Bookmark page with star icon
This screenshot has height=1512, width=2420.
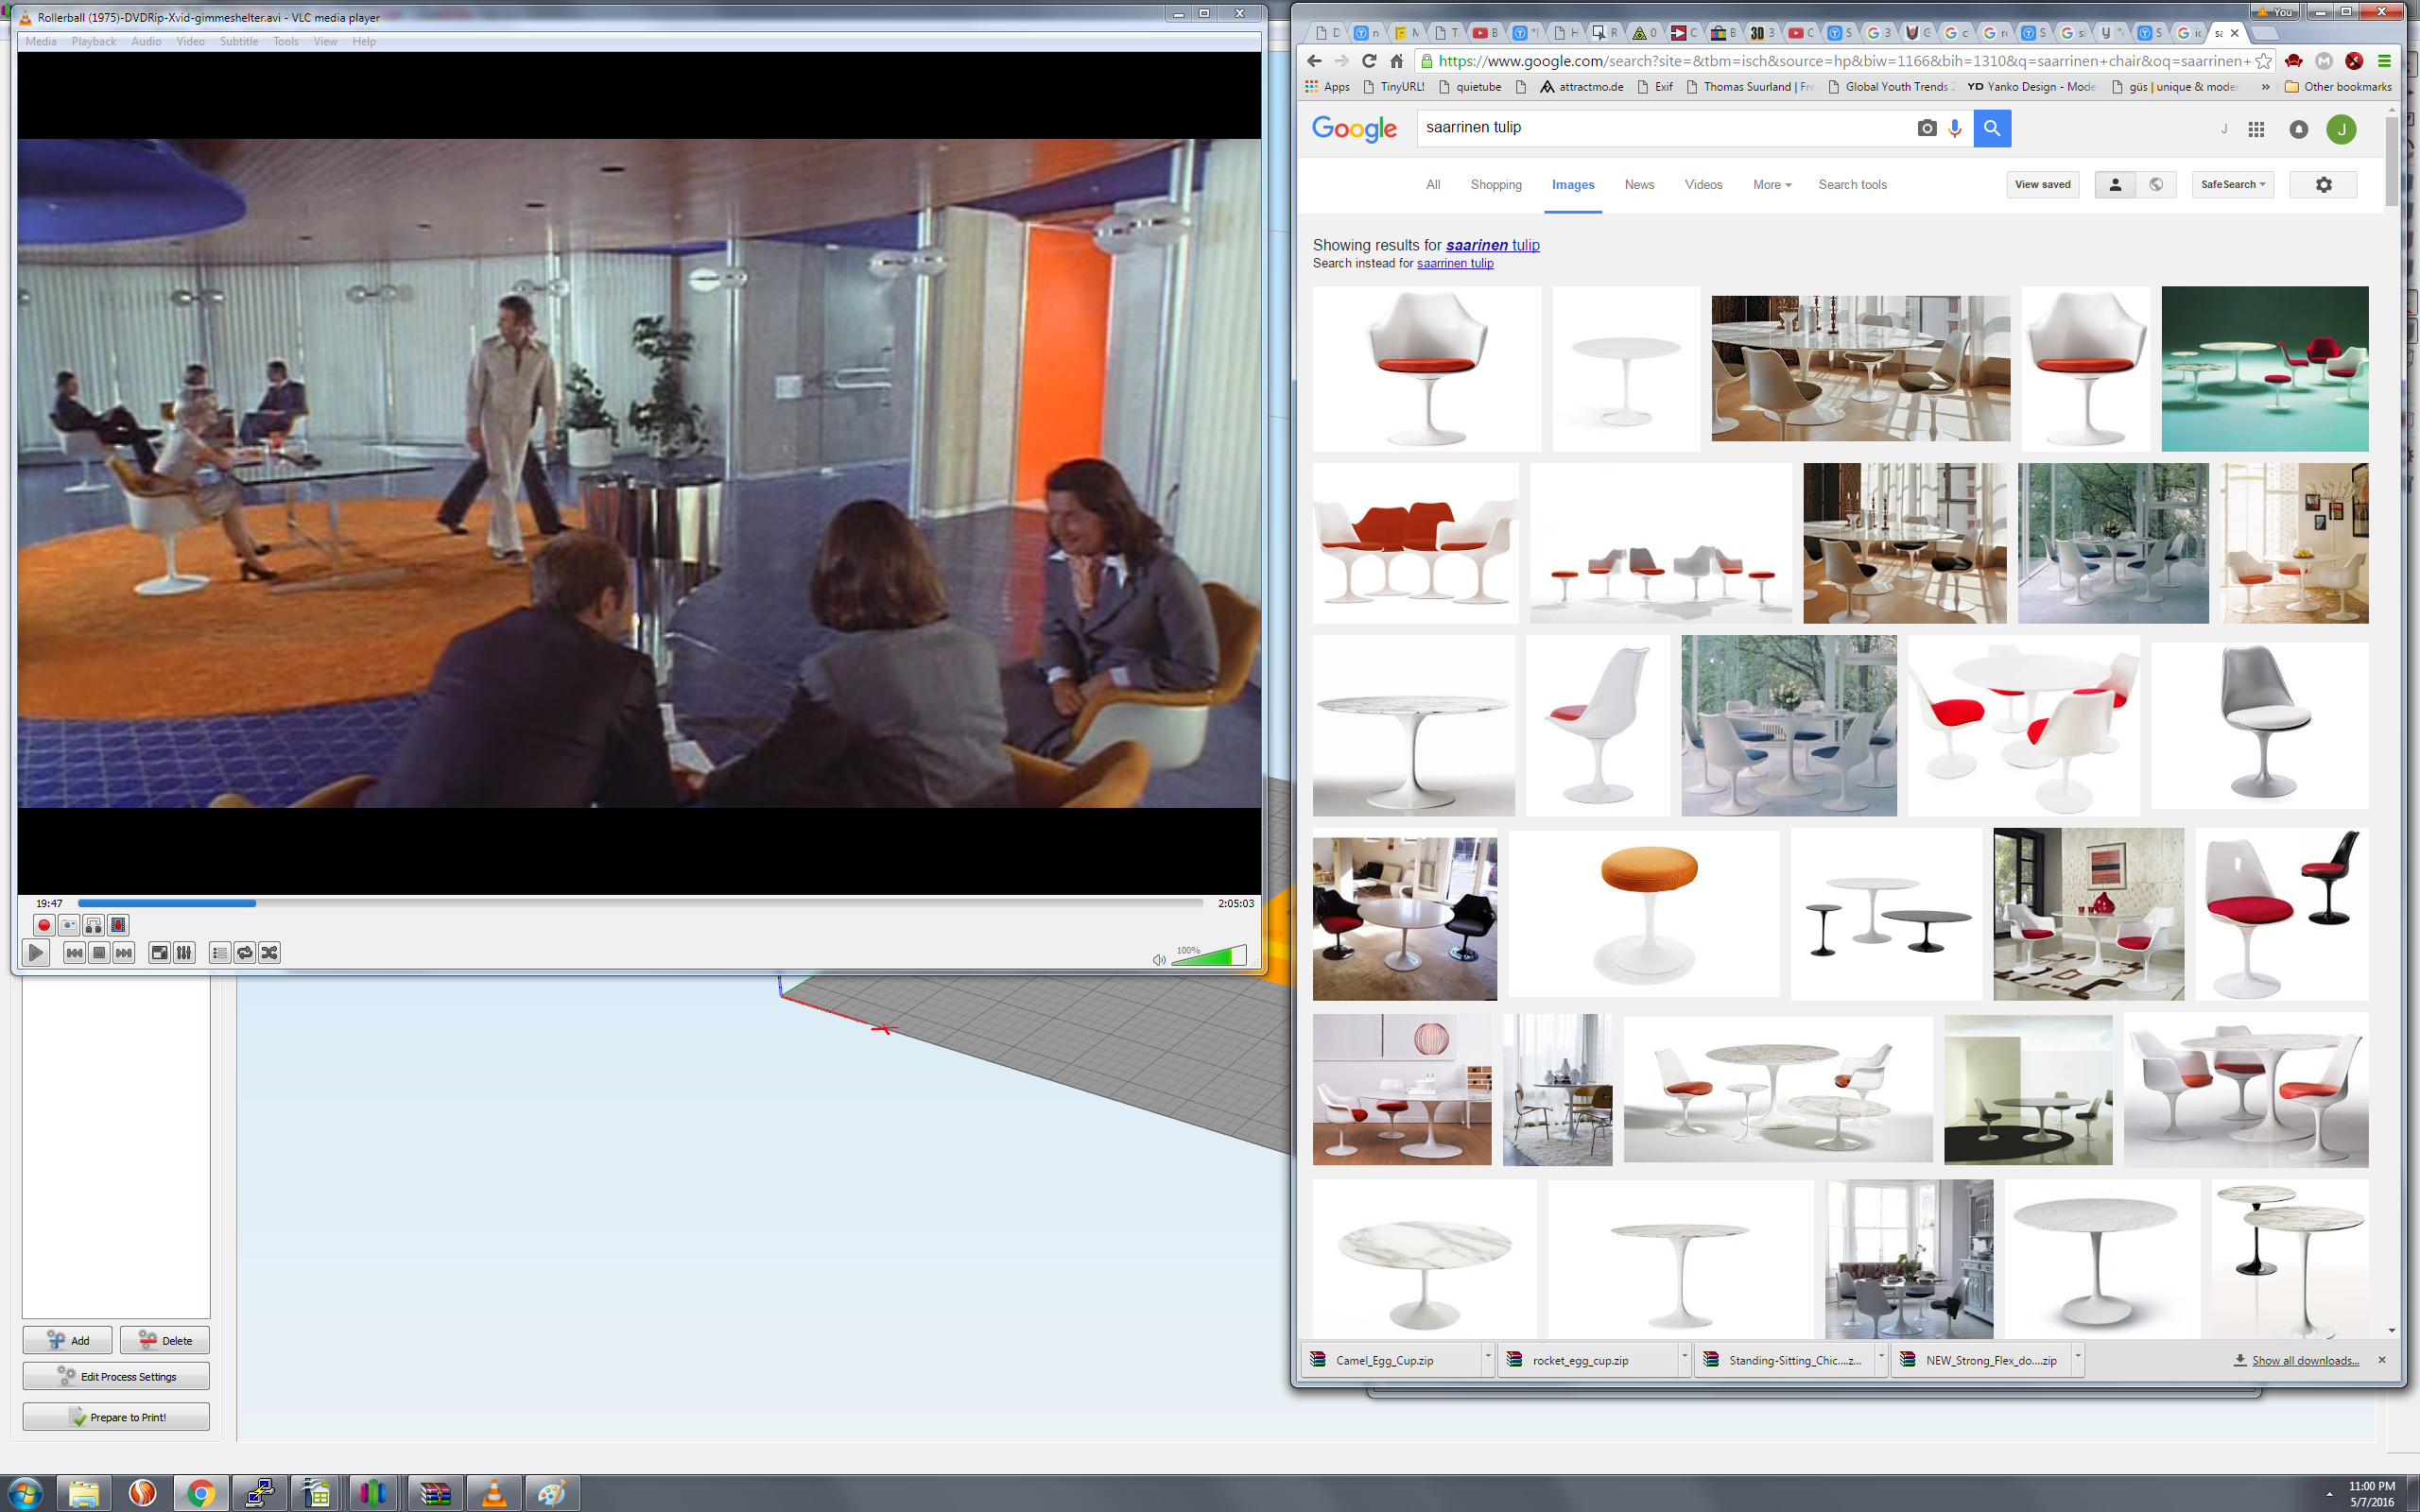[2263, 61]
